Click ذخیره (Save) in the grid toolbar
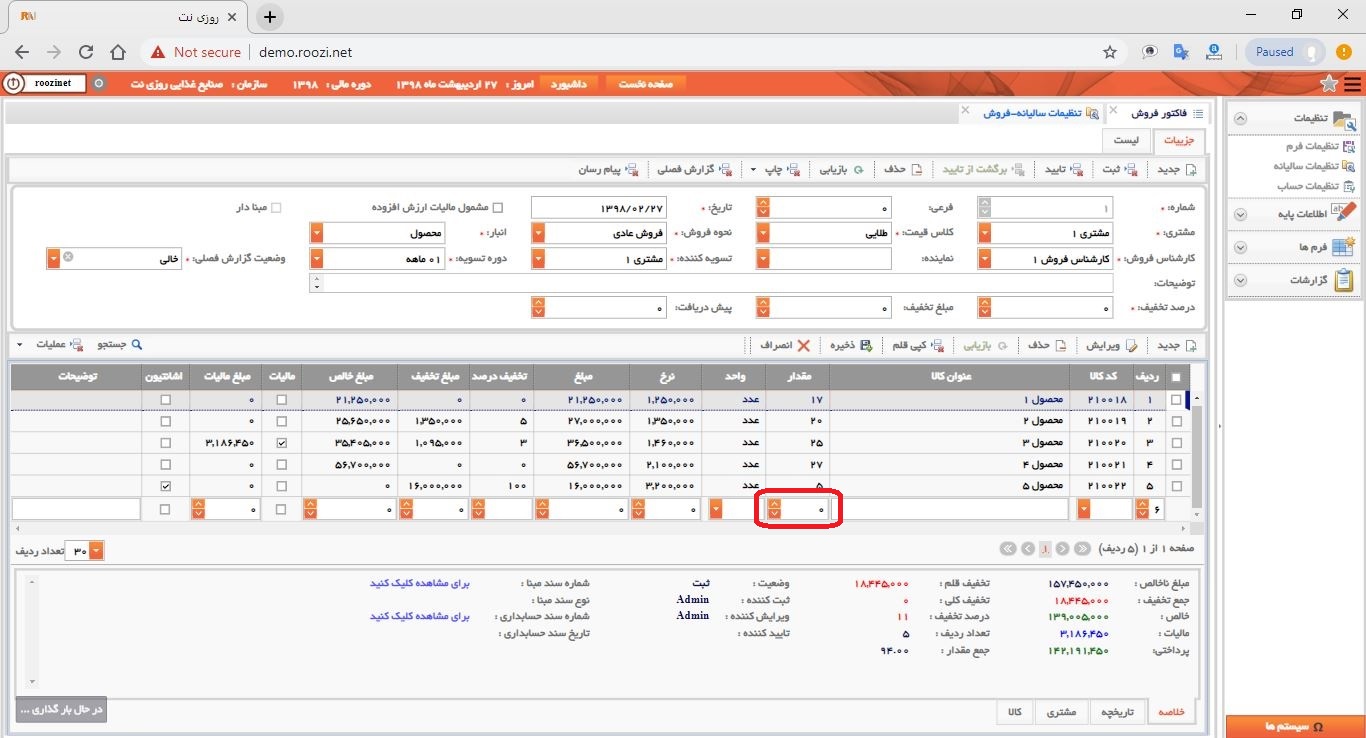The height and width of the screenshot is (738, 1366). [850, 345]
